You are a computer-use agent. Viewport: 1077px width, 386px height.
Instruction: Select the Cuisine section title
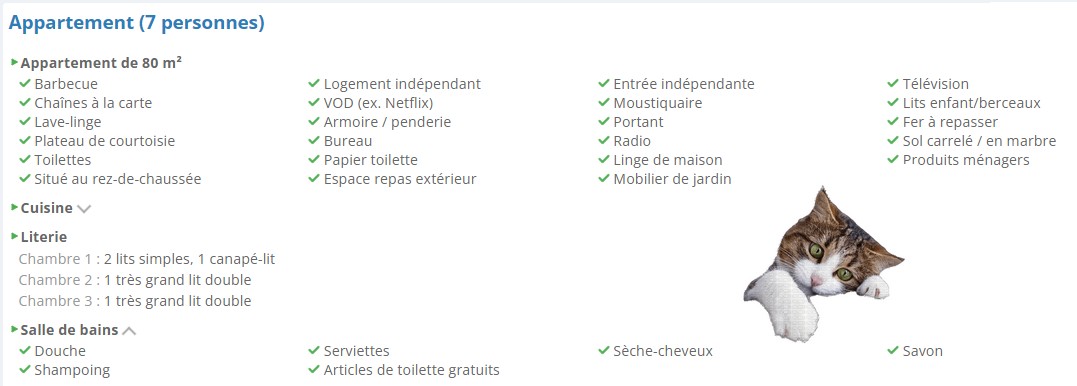point(47,208)
